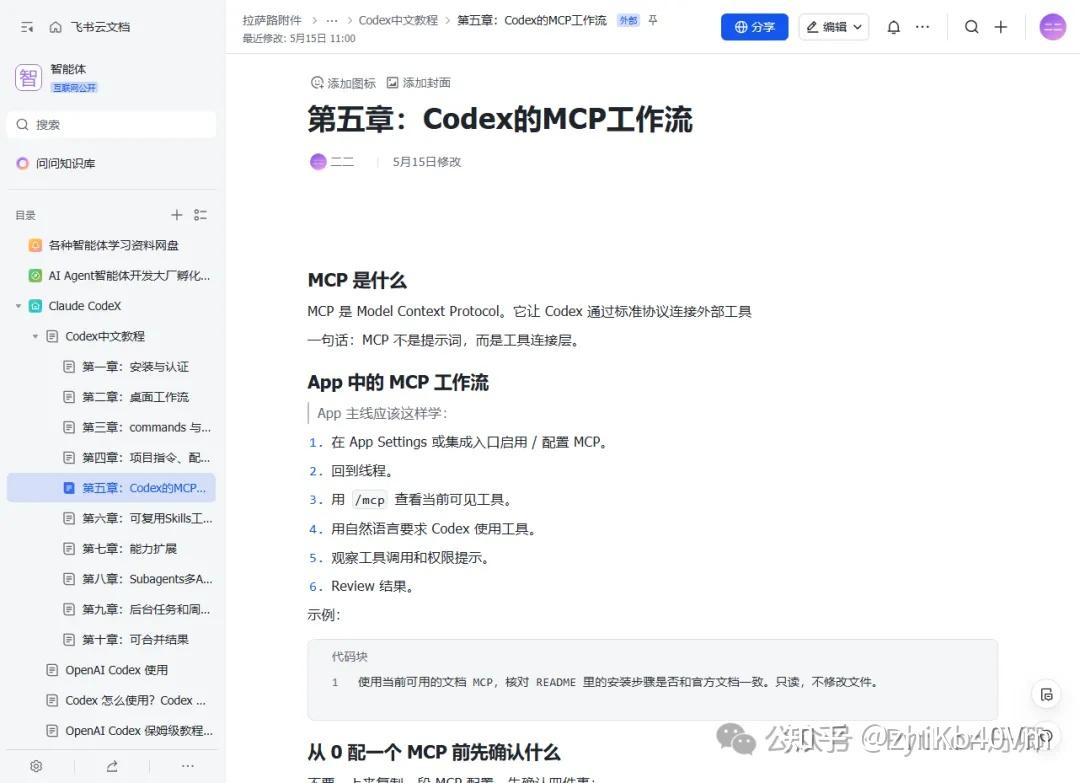
Task: Click the /mcp inline code
Action: click(x=370, y=499)
